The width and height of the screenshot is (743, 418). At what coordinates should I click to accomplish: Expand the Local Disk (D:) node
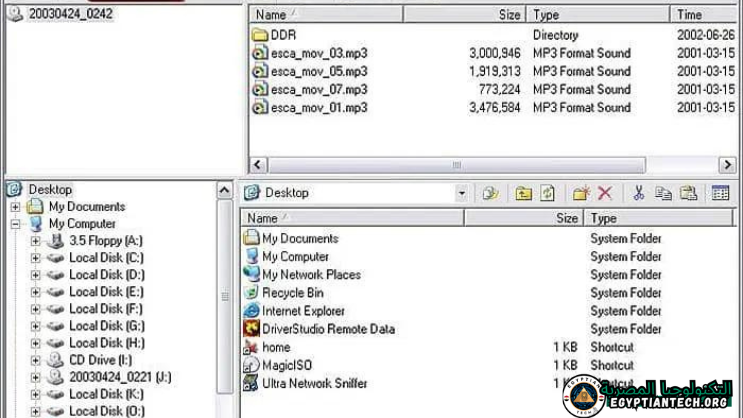(x=36, y=275)
